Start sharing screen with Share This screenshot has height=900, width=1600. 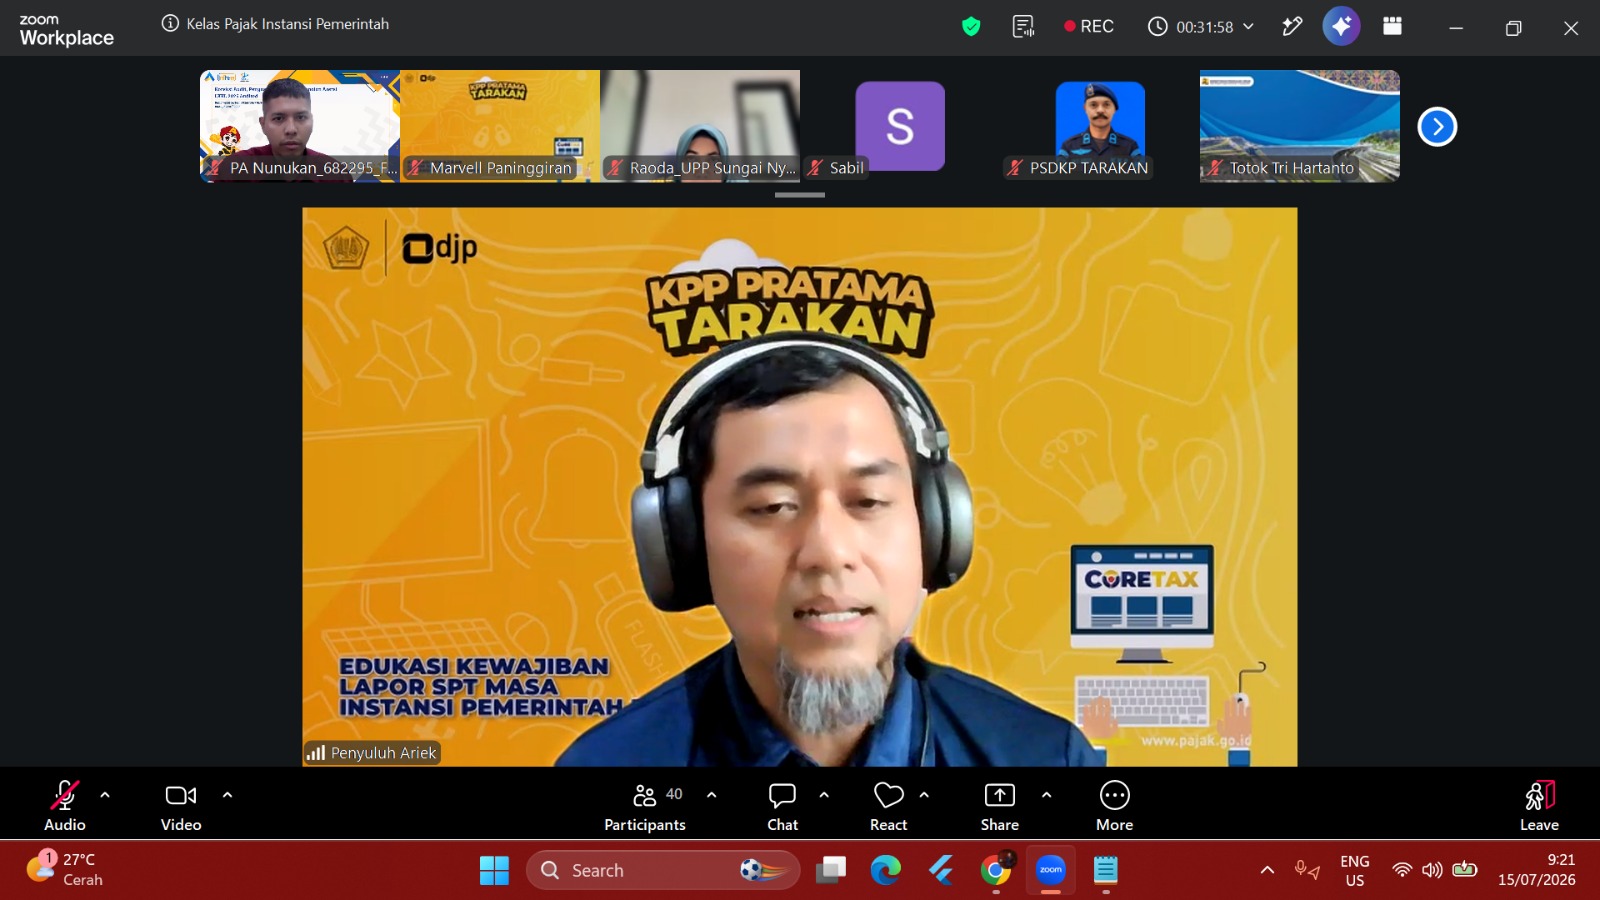[x=1000, y=805]
